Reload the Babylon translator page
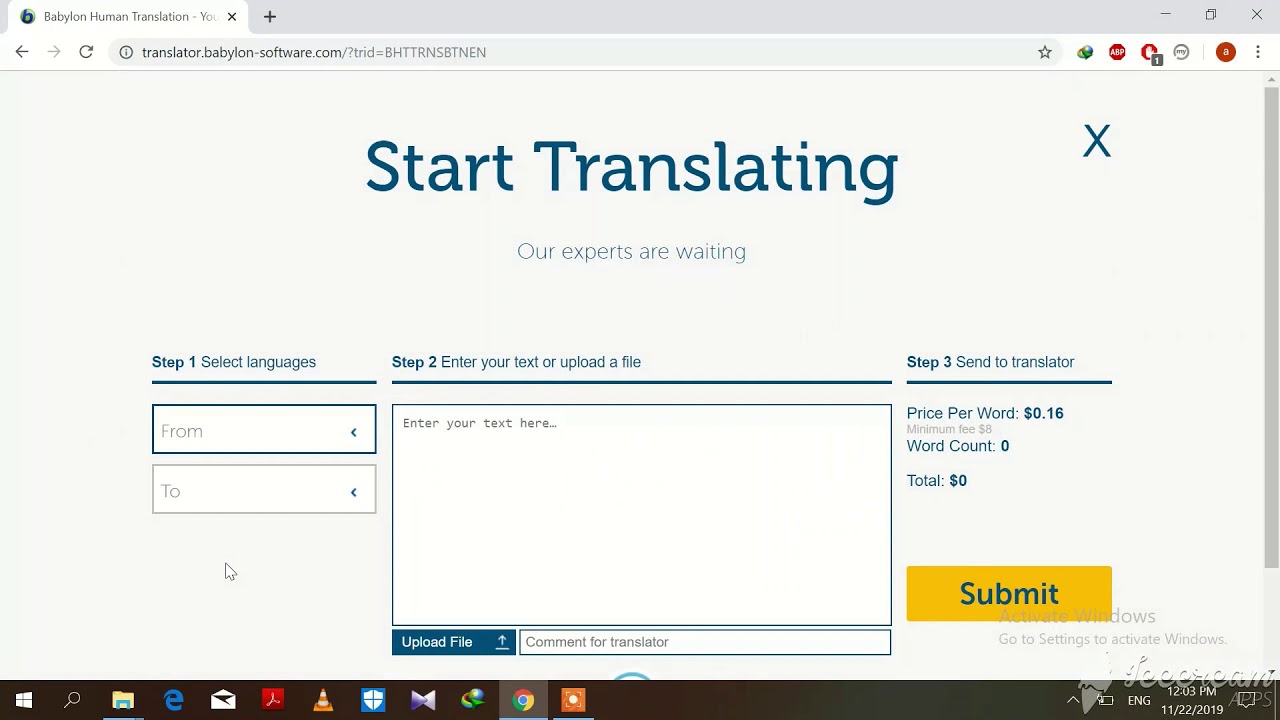Viewport: 1280px width, 720px height. click(x=86, y=52)
